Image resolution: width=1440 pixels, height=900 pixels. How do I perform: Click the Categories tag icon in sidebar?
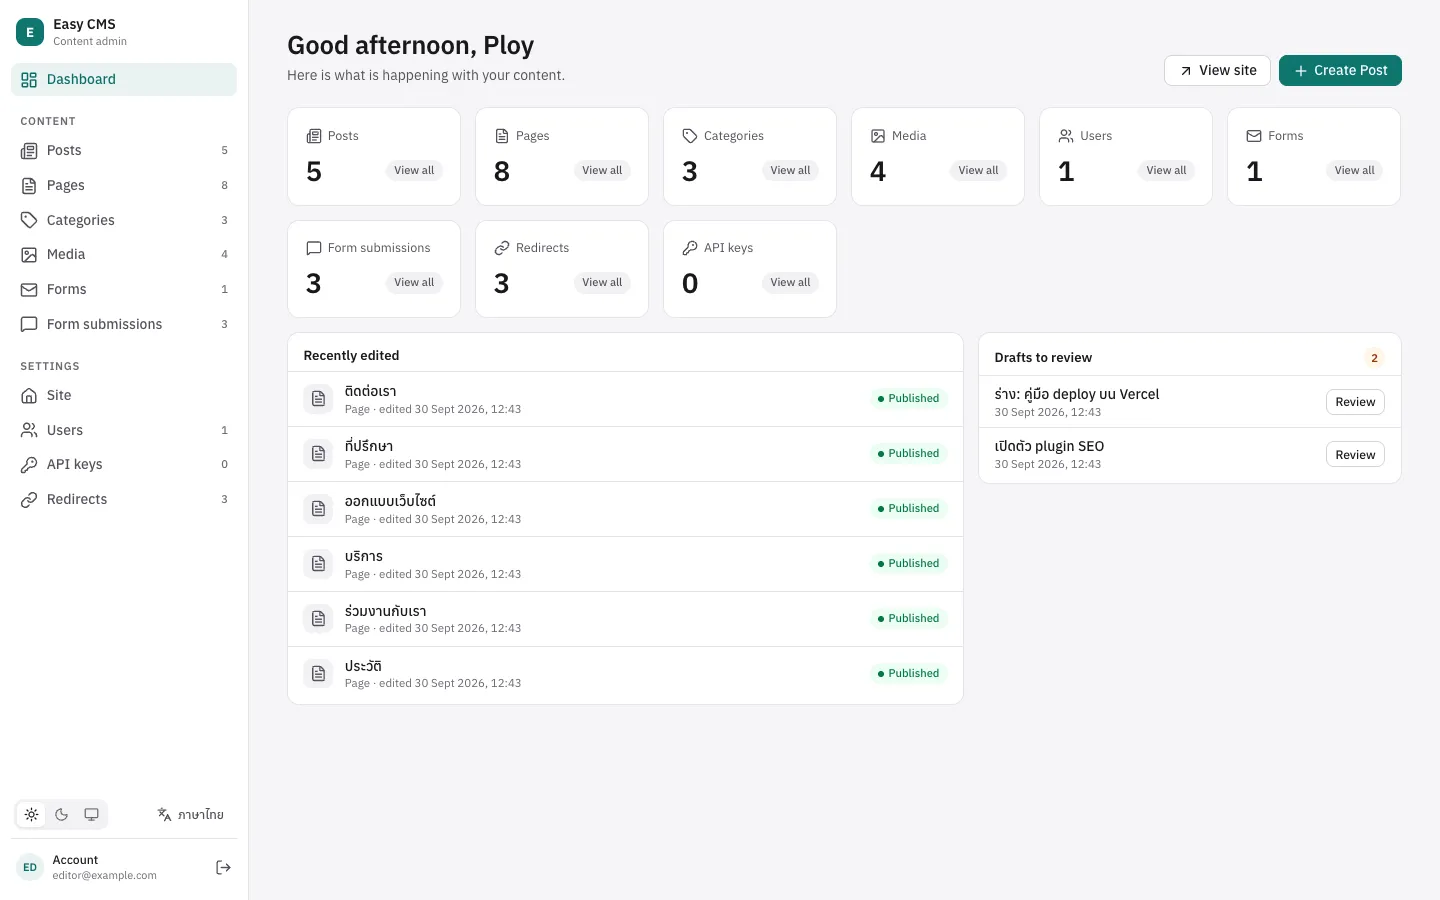pos(29,220)
